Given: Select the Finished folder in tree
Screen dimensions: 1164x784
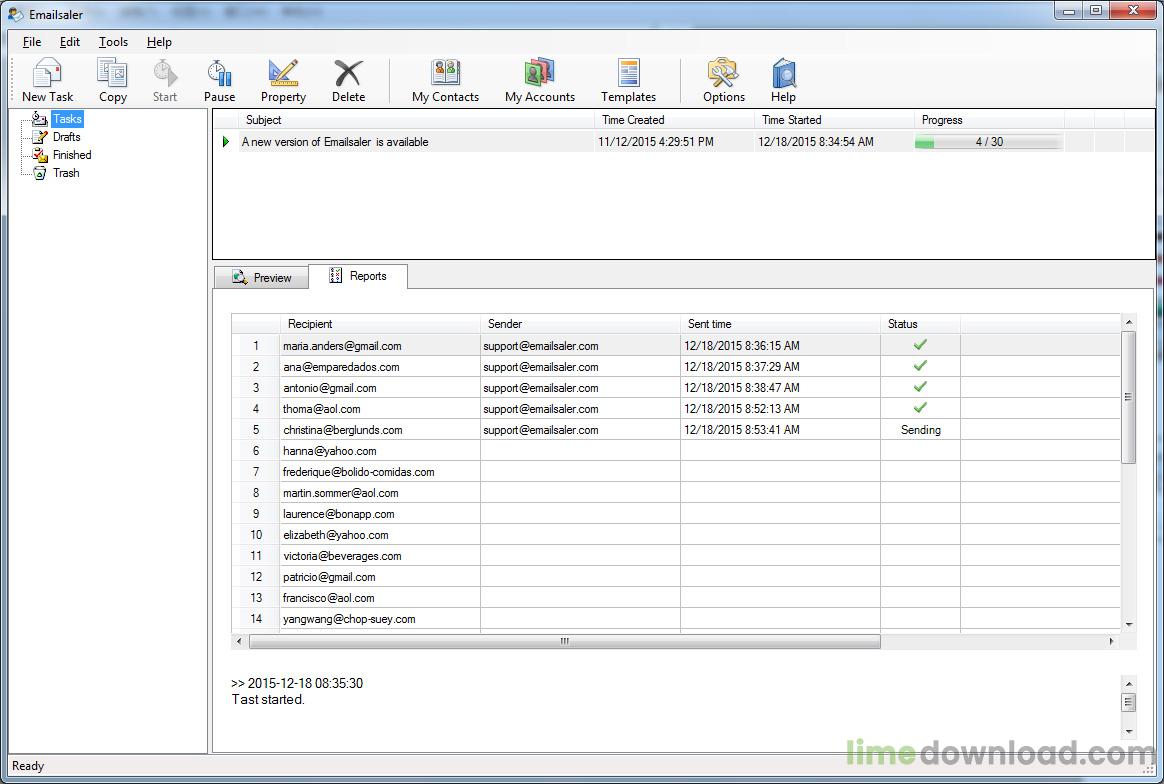Looking at the screenshot, I should pos(72,154).
